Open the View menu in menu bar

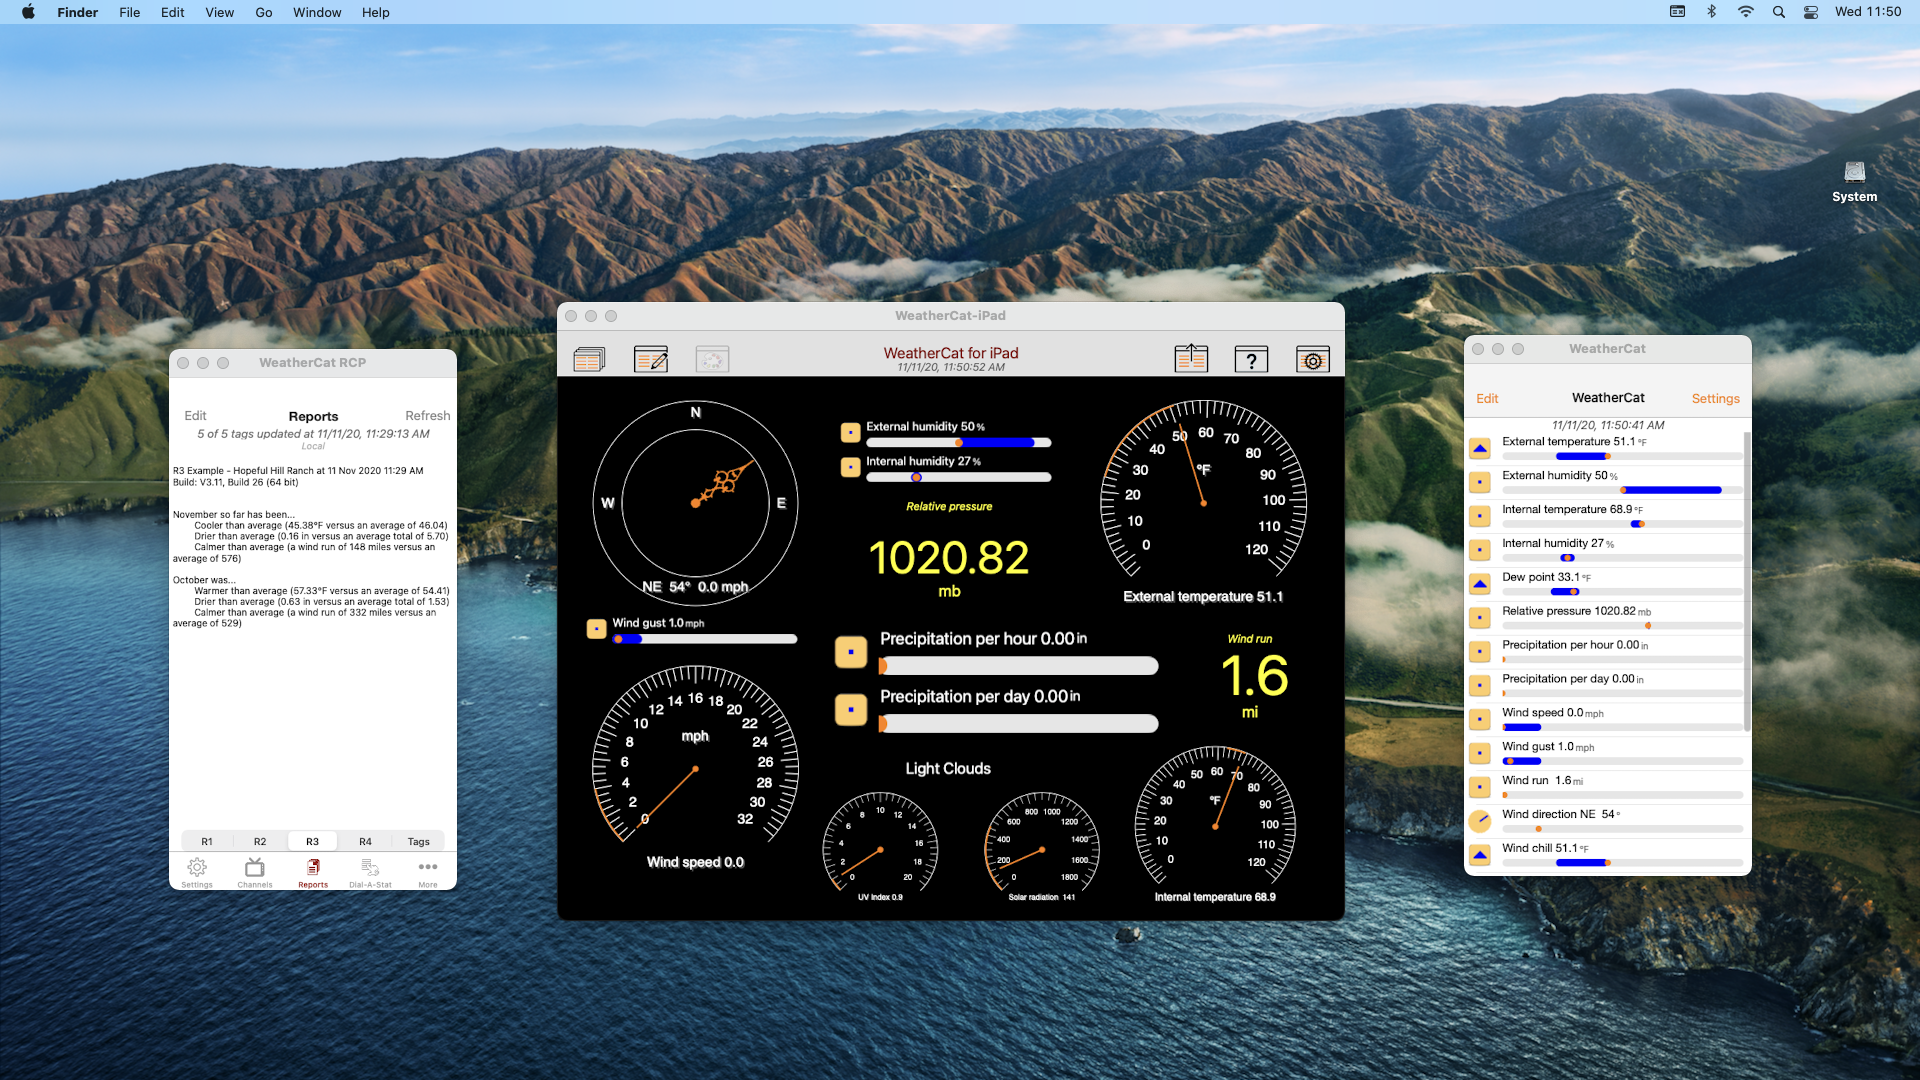(219, 12)
